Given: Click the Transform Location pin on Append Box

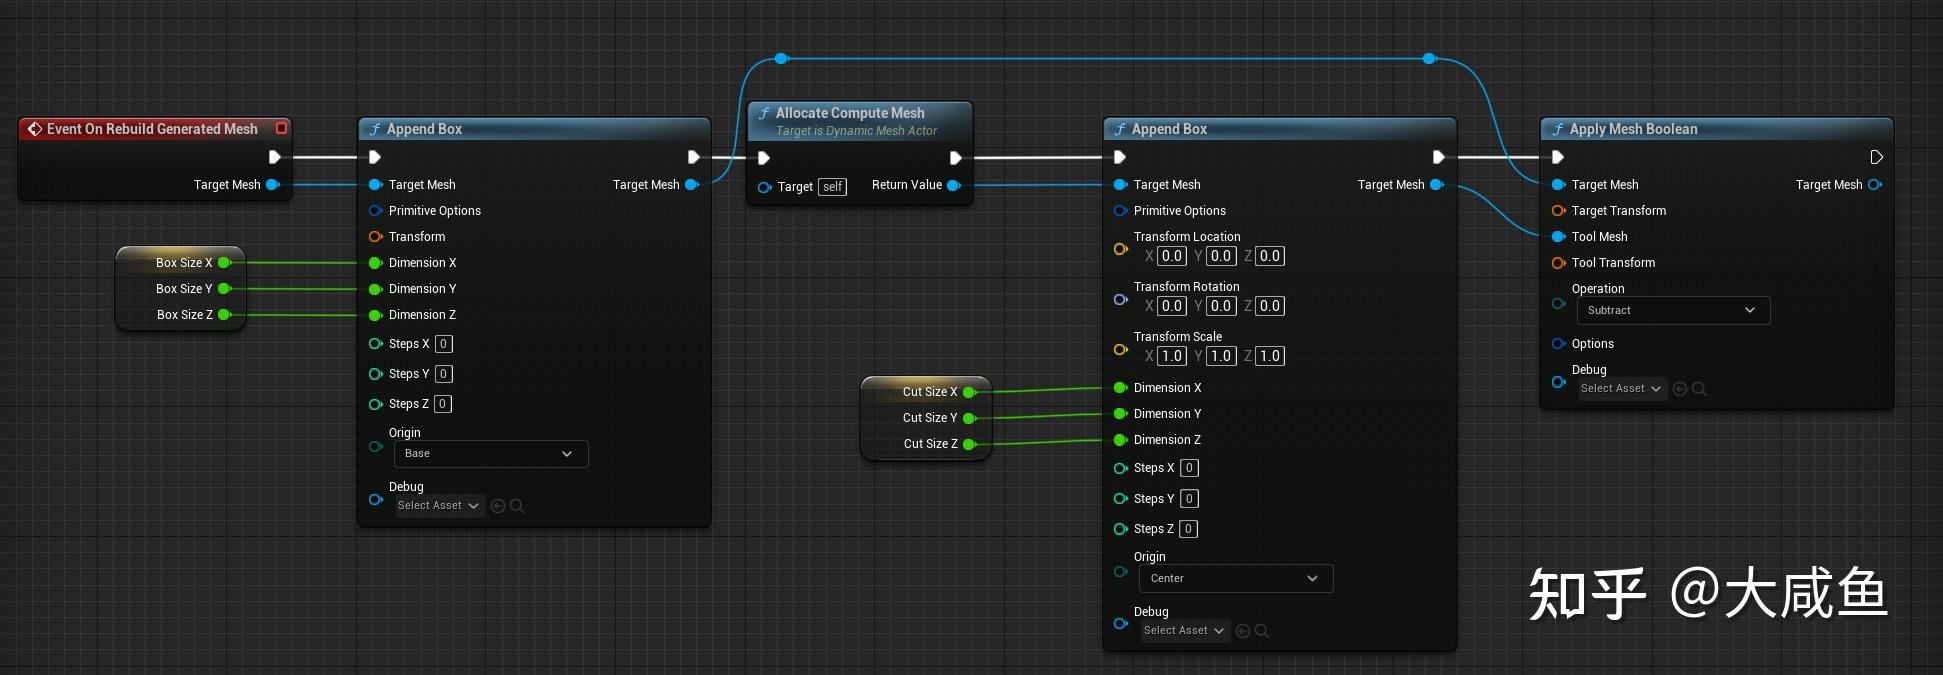Looking at the screenshot, I should point(1121,249).
